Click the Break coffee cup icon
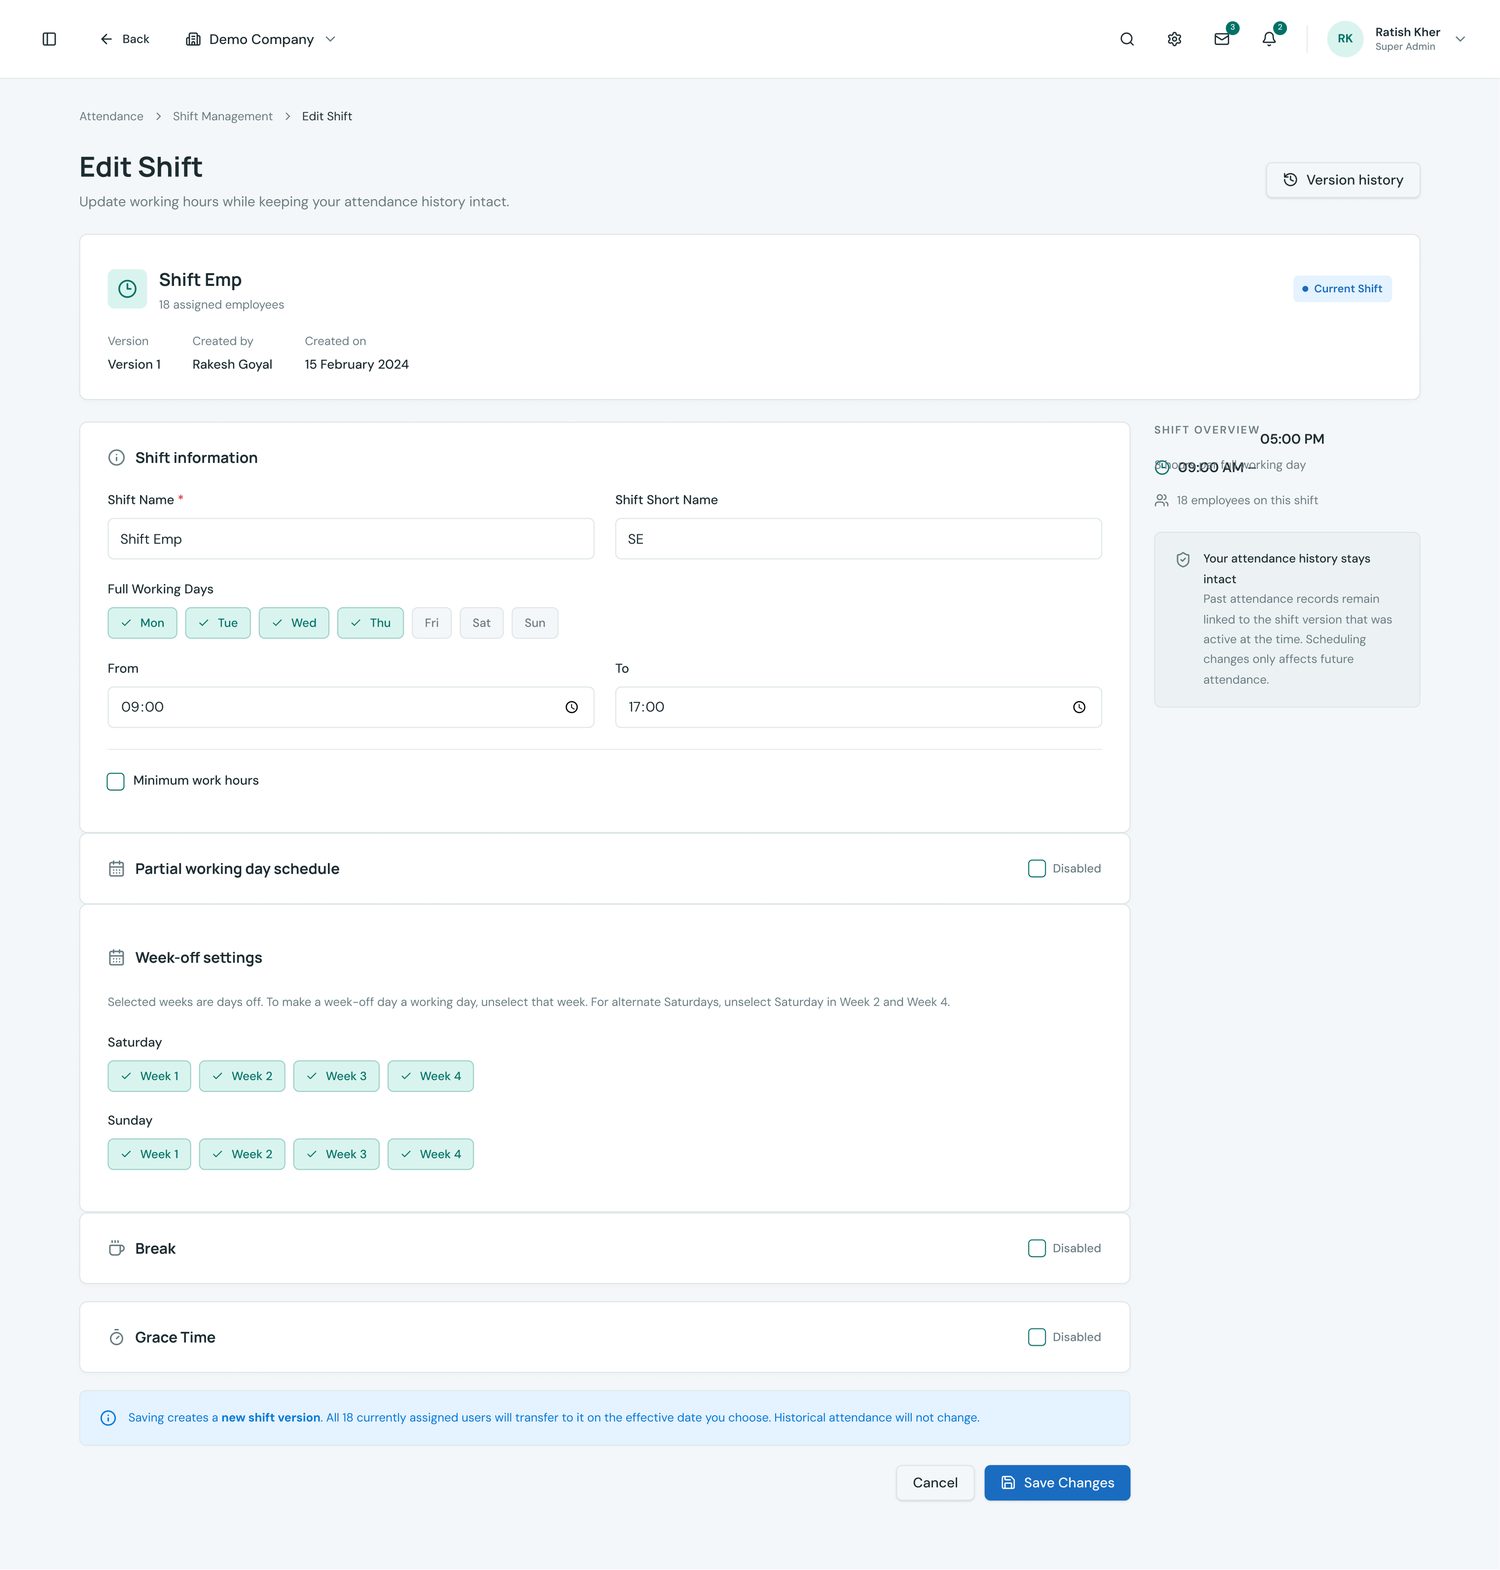The height and width of the screenshot is (1570, 1500). click(116, 1248)
